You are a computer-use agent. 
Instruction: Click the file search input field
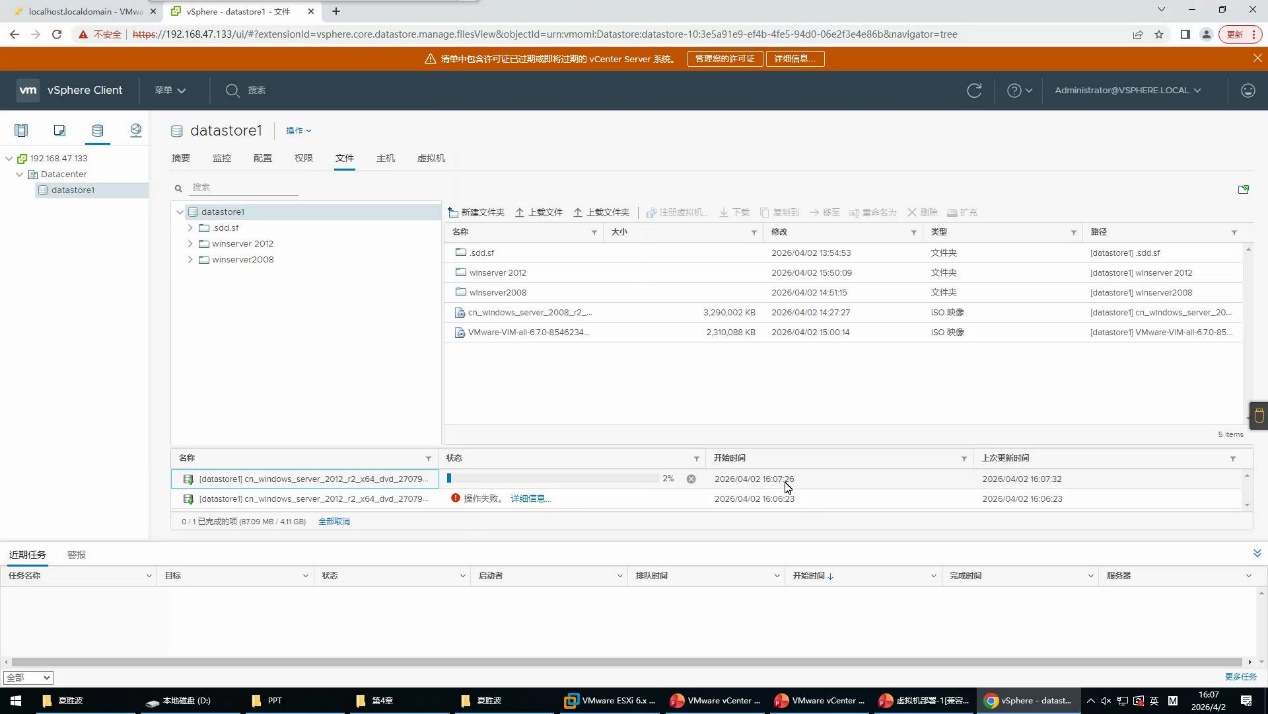(x=243, y=187)
